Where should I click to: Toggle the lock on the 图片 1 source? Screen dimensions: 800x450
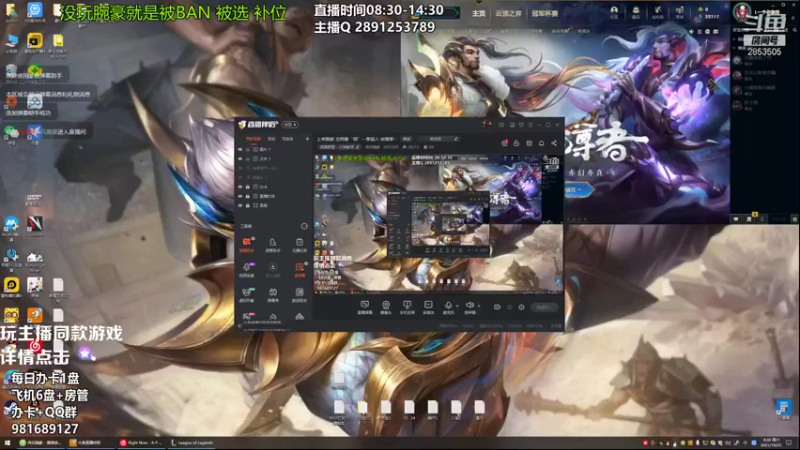tap(248, 150)
